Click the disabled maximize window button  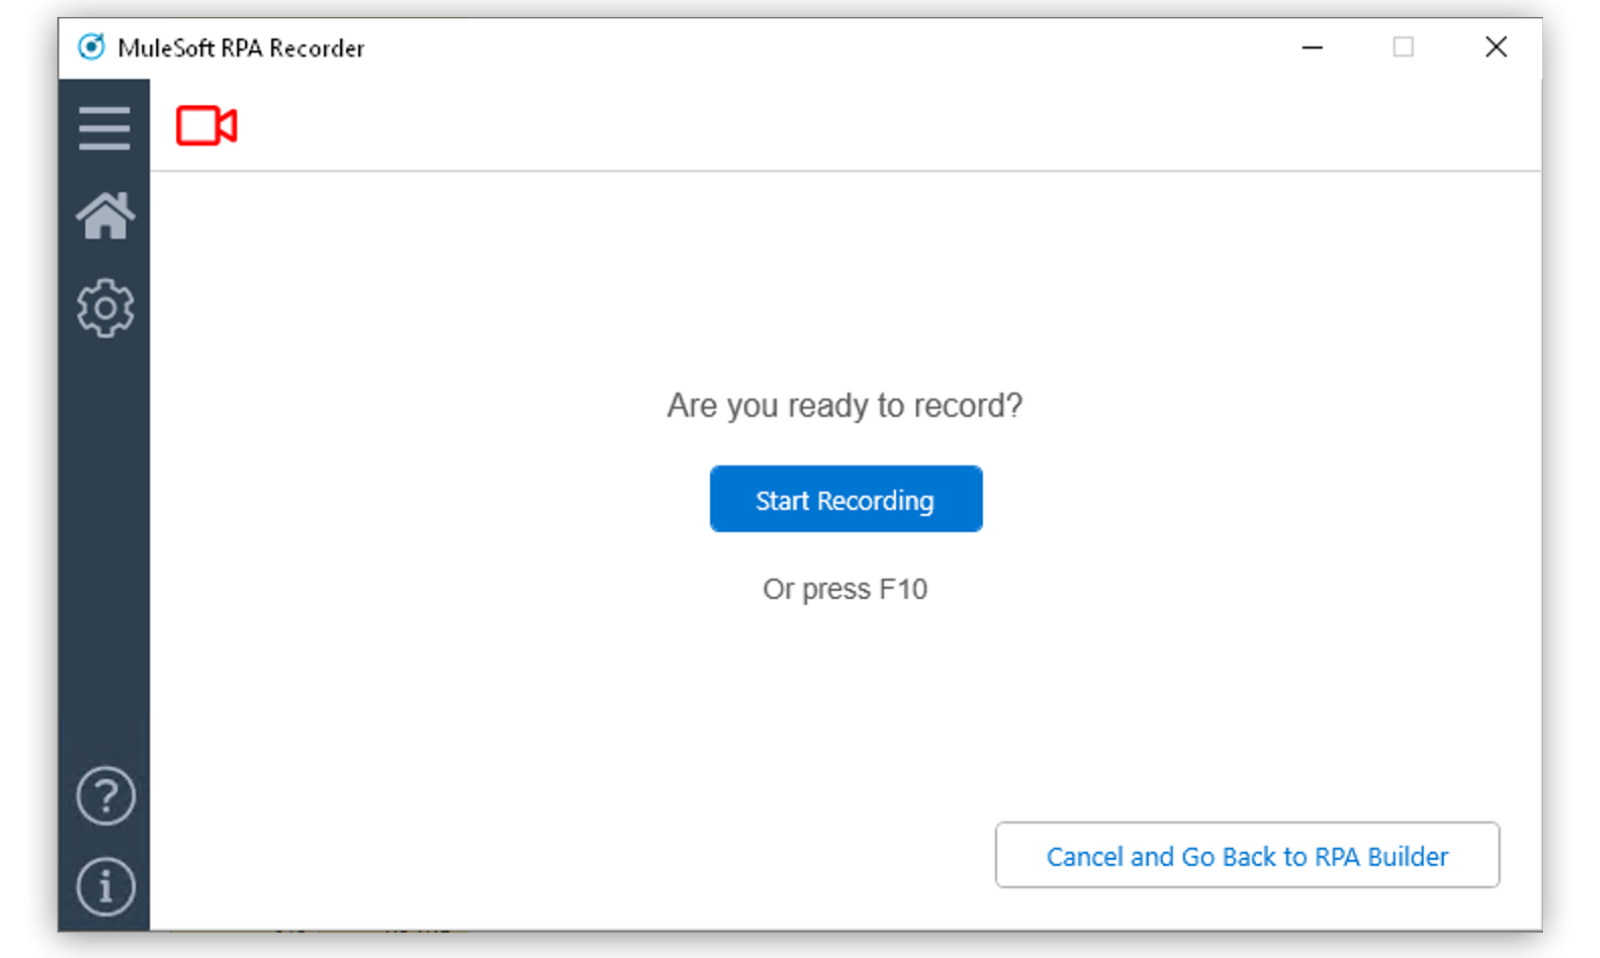tap(1403, 47)
